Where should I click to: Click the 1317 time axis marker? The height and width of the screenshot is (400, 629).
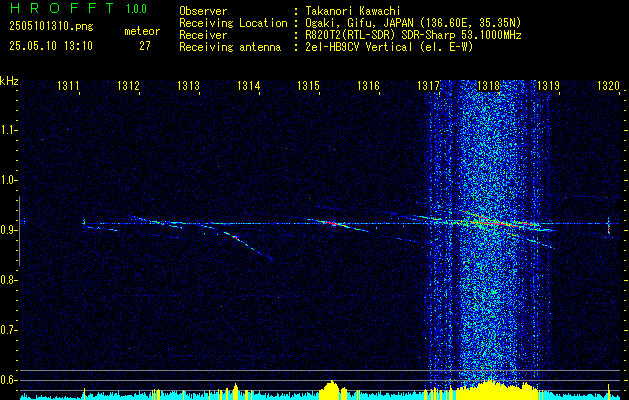tap(428, 85)
